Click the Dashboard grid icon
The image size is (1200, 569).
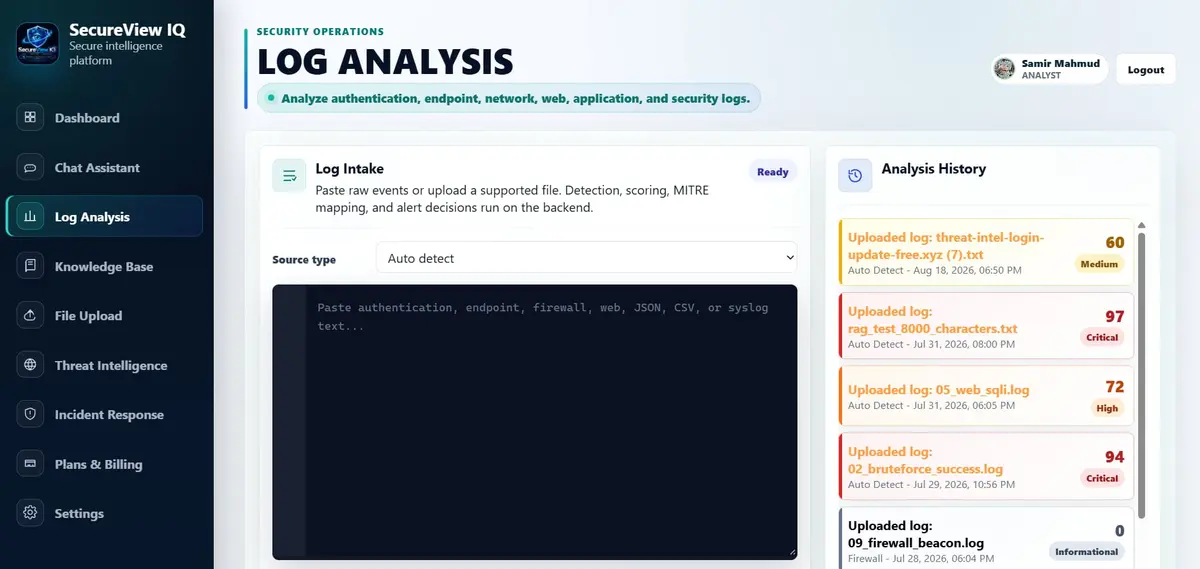click(31, 117)
